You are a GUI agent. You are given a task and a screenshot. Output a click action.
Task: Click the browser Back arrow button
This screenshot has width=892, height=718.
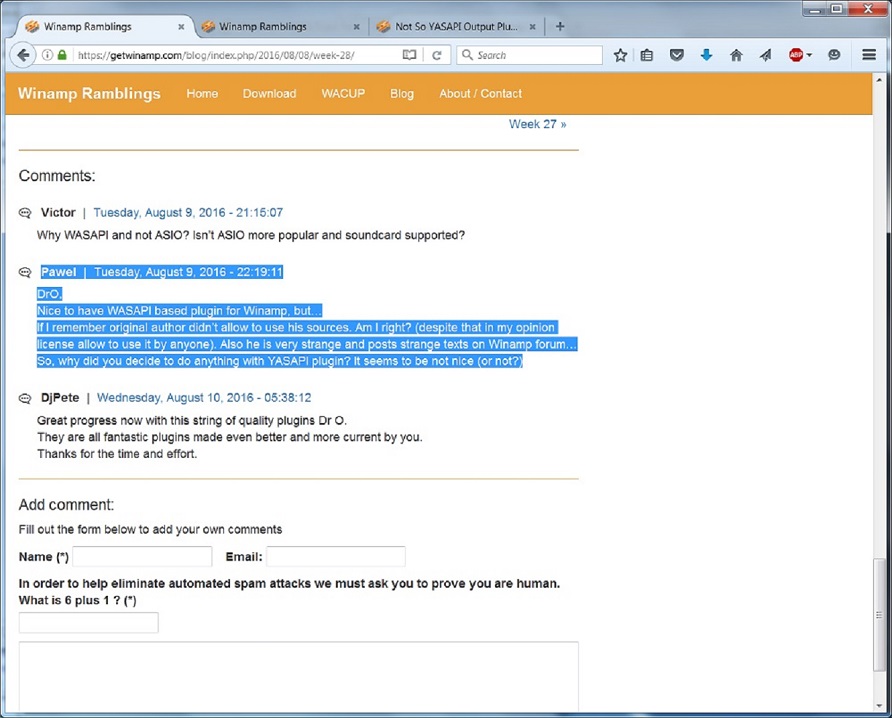[19, 55]
